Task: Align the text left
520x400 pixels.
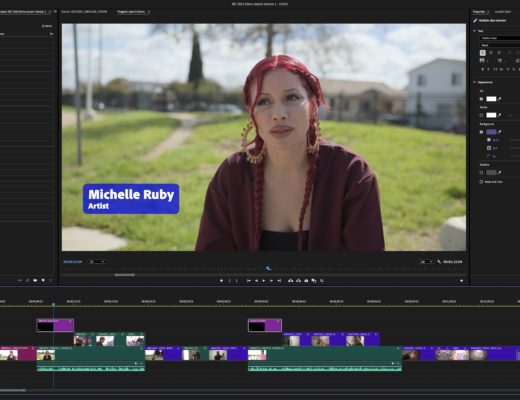Action: 483,53
